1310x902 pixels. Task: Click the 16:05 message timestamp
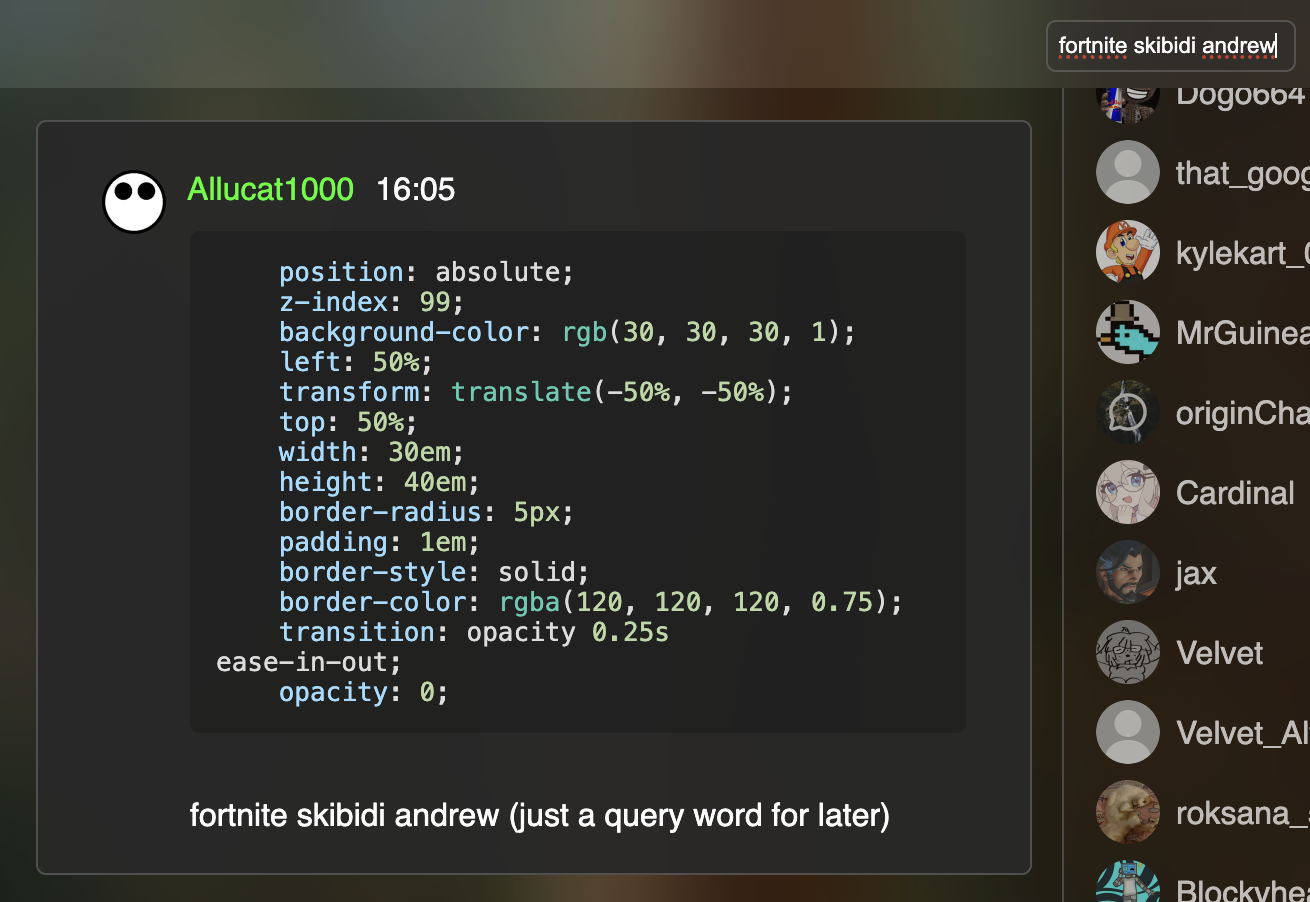[415, 189]
